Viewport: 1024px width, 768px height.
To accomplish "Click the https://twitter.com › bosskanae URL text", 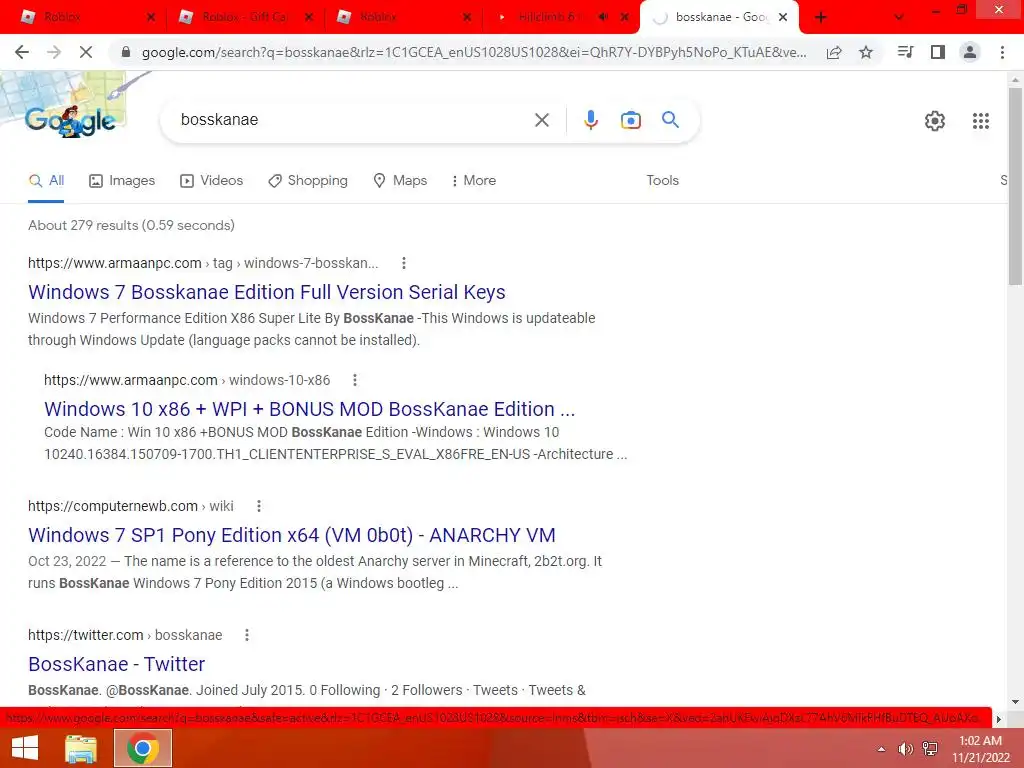I will [x=125, y=635].
